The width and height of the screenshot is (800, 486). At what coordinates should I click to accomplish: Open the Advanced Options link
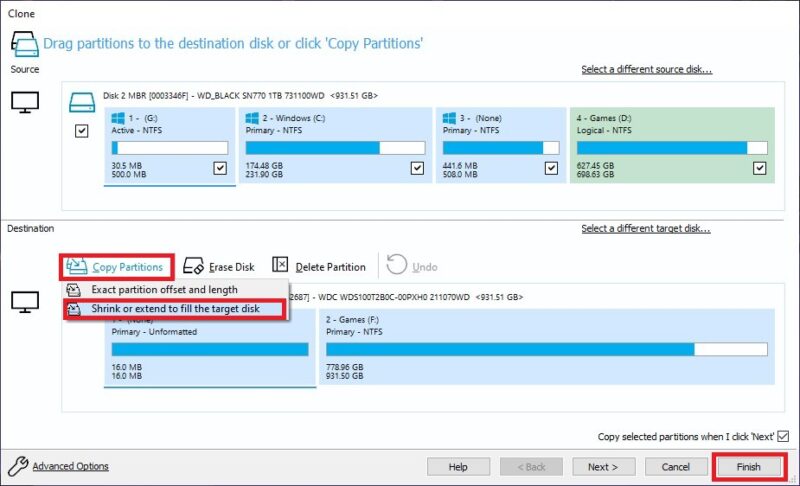point(70,466)
